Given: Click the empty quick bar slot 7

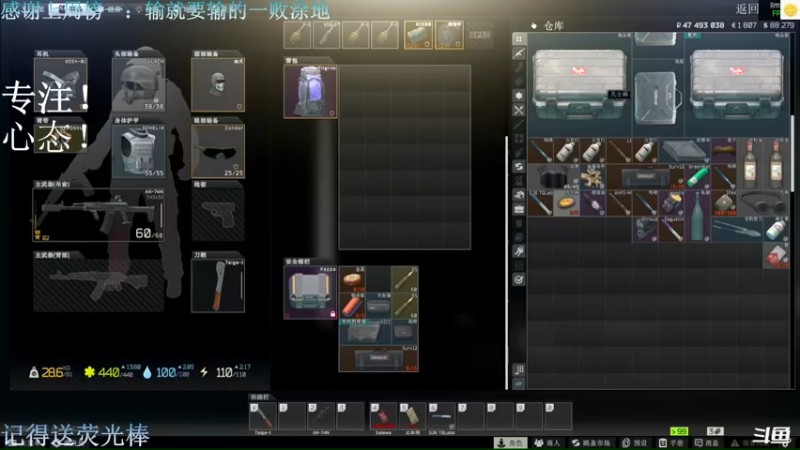Looking at the screenshot, I should 470,416.
